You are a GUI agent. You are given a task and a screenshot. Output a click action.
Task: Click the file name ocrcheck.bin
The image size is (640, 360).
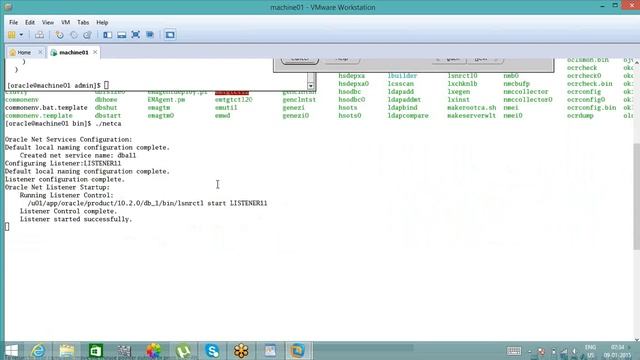click(x=589, y=84)
